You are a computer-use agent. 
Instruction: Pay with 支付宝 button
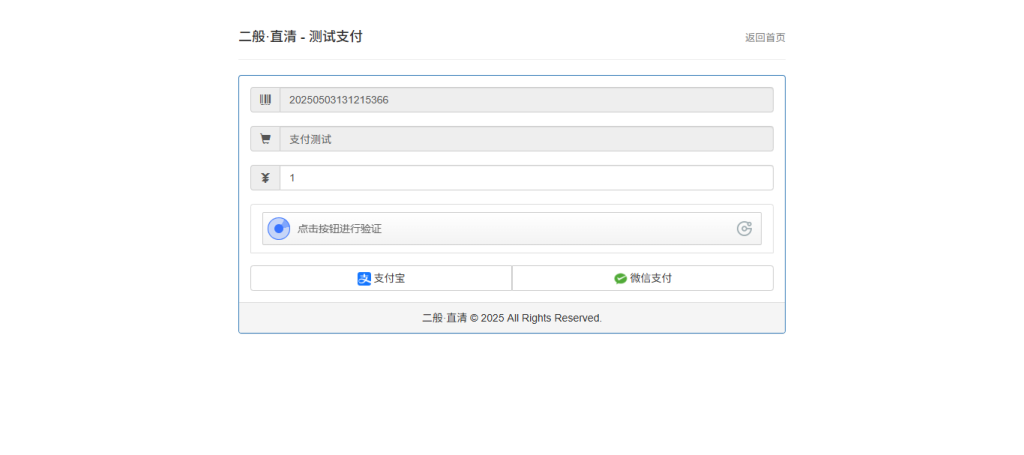381,278
